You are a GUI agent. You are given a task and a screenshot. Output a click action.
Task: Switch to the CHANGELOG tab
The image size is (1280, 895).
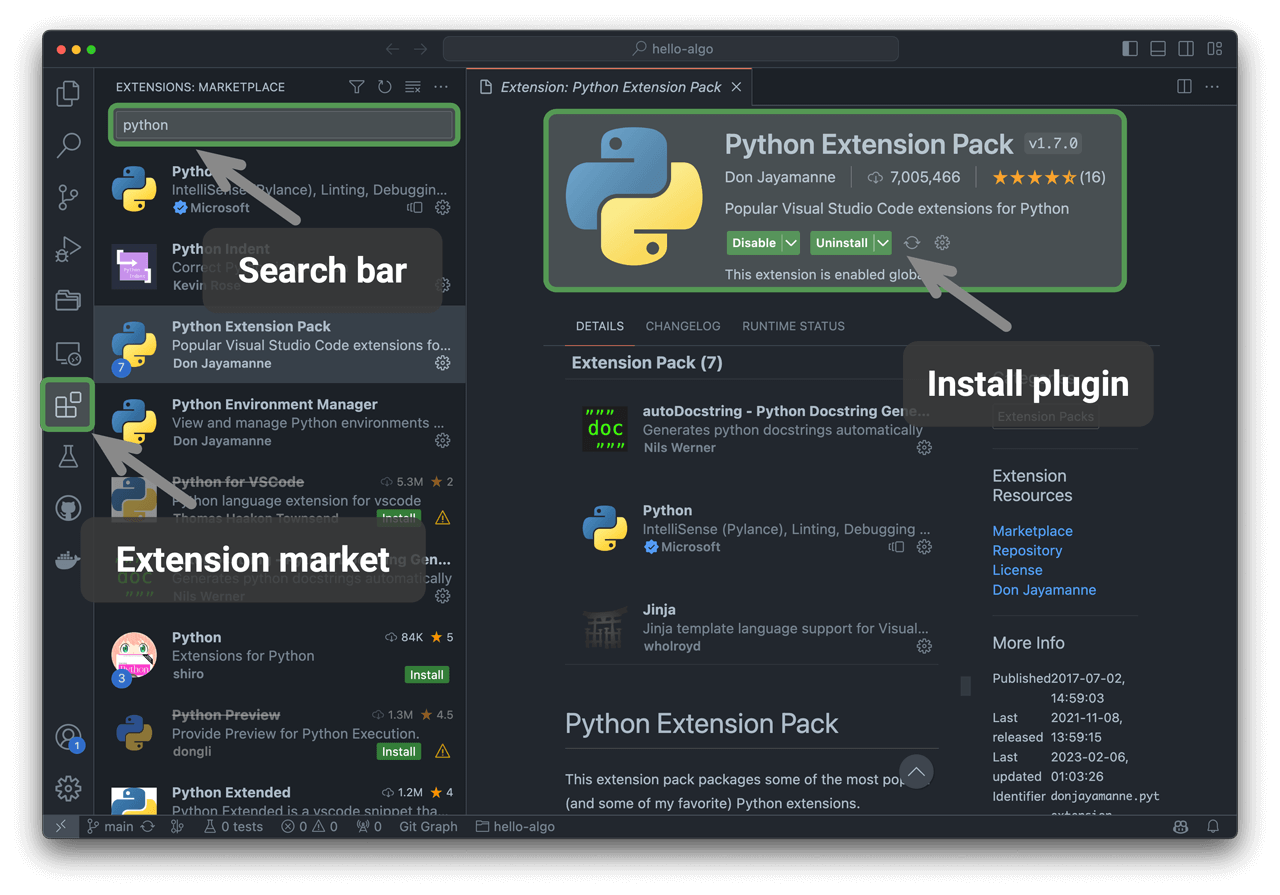(683, 326)
